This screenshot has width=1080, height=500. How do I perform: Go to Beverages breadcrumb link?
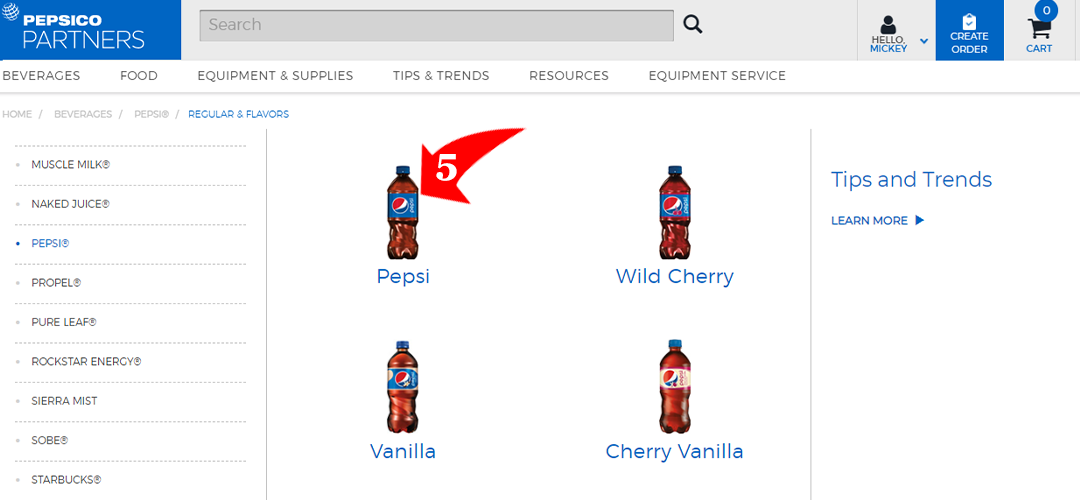click(x=83, y=114)
